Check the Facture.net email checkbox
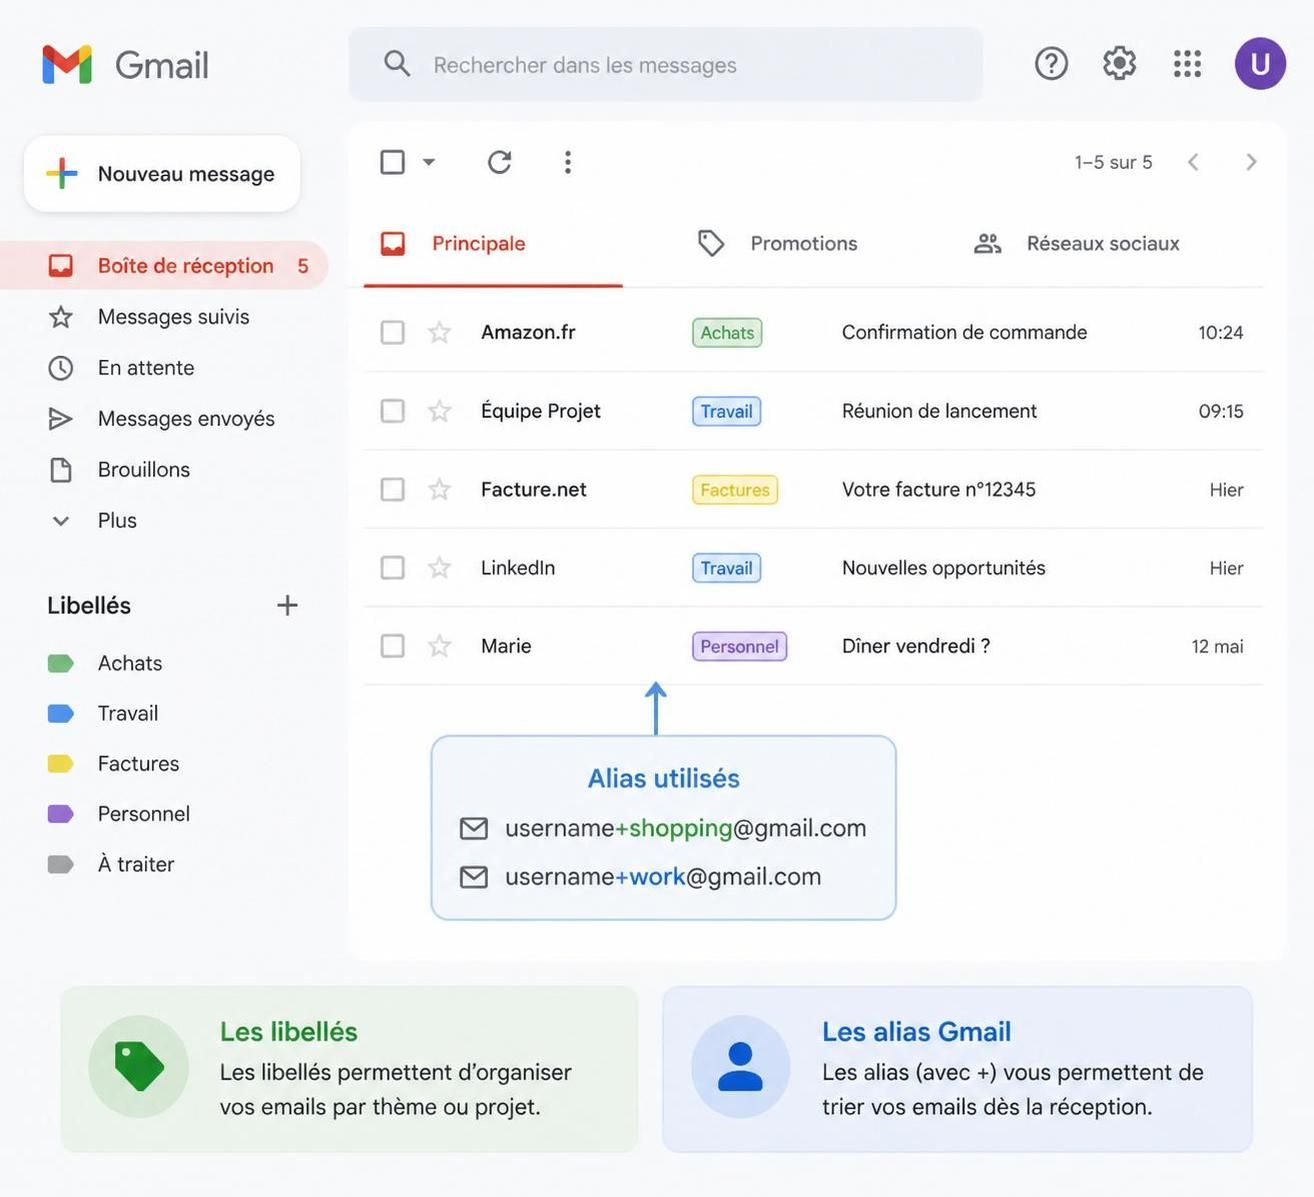The height and width of the screenshot is (1197, 1314). 393,489
